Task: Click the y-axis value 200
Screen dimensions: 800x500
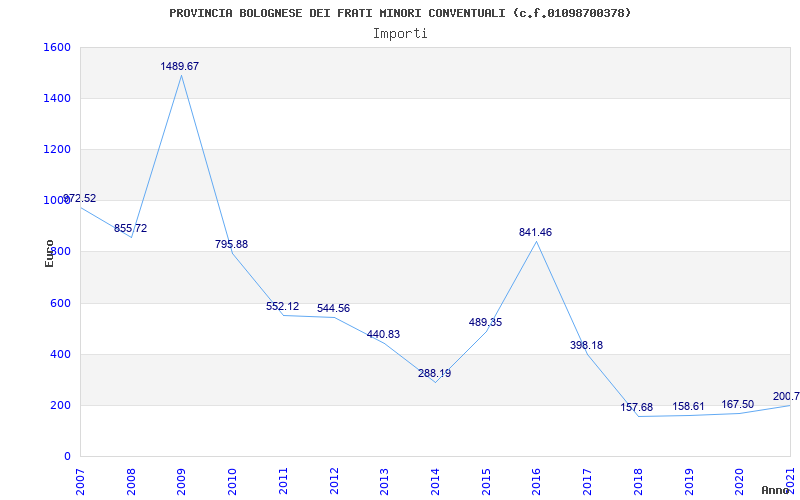Action: [58, 406]
